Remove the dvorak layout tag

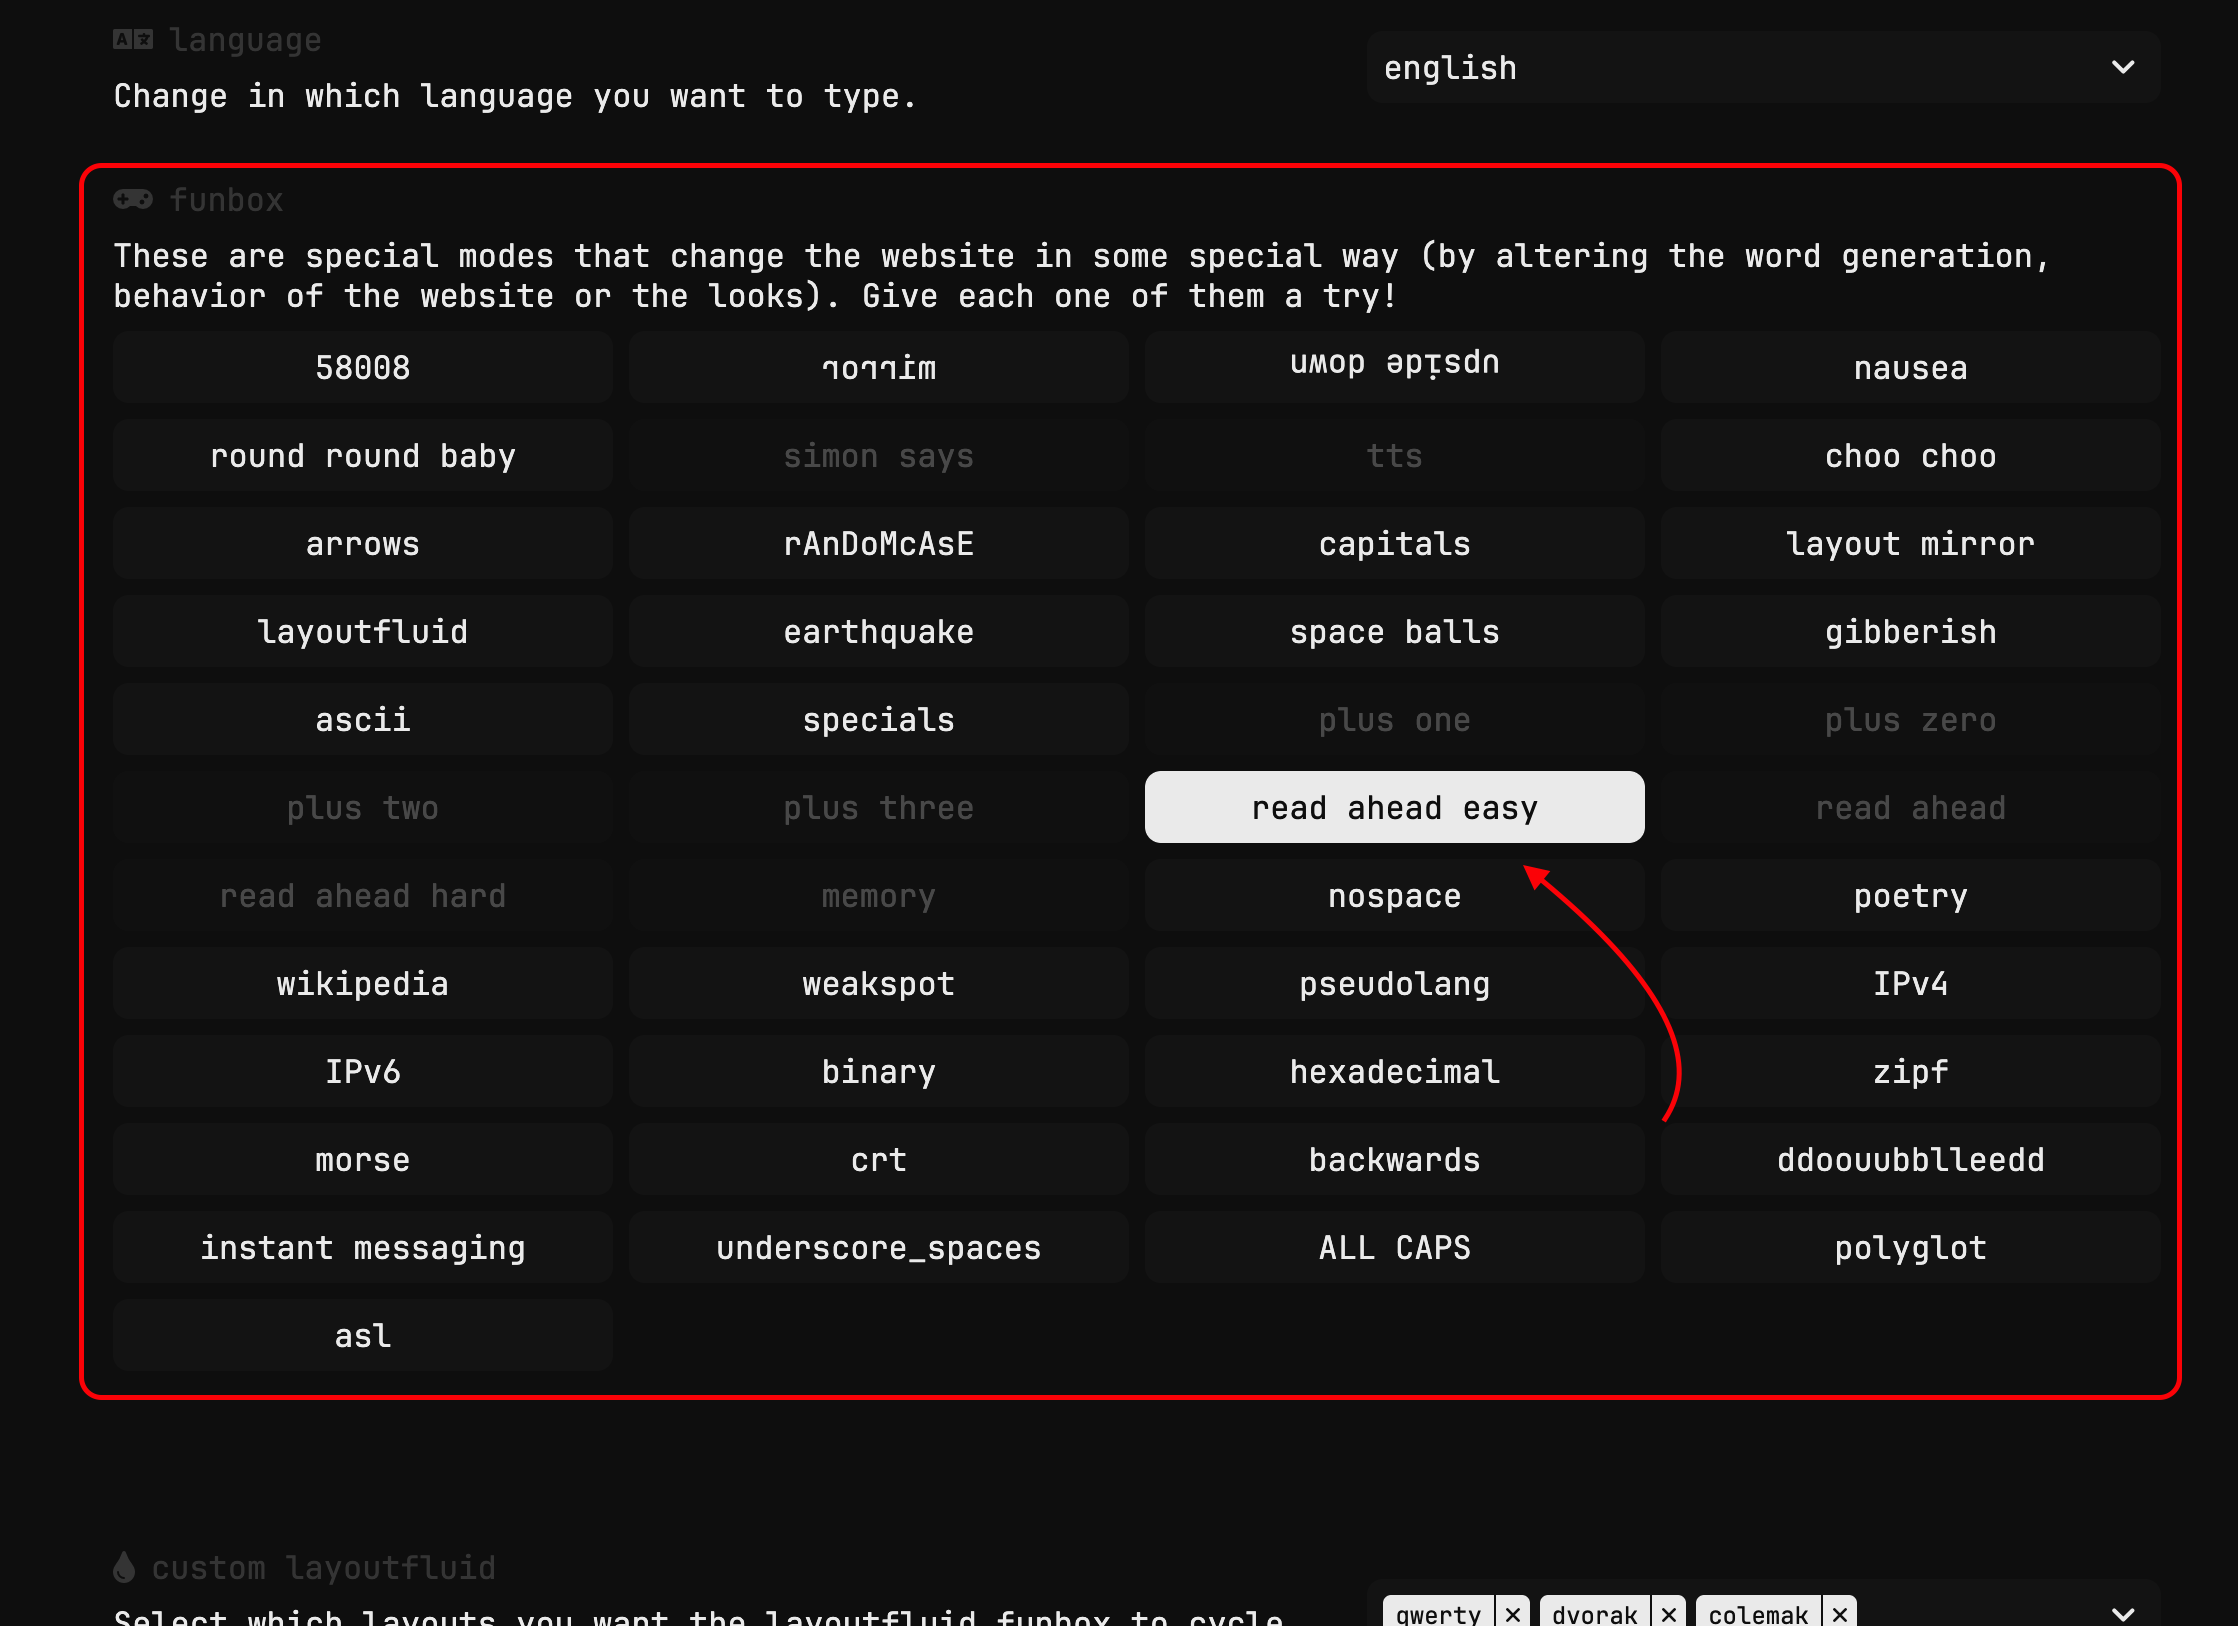1668,1613
